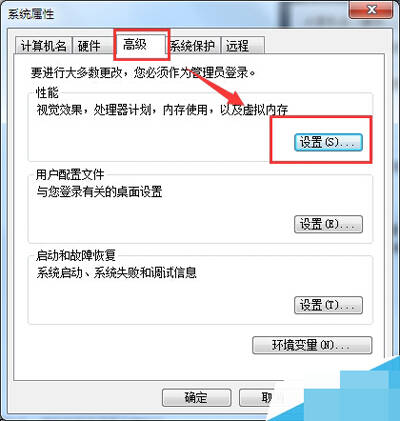Select the 高级 tab
This screenshot has height=421, width=400.
point(141,44)
